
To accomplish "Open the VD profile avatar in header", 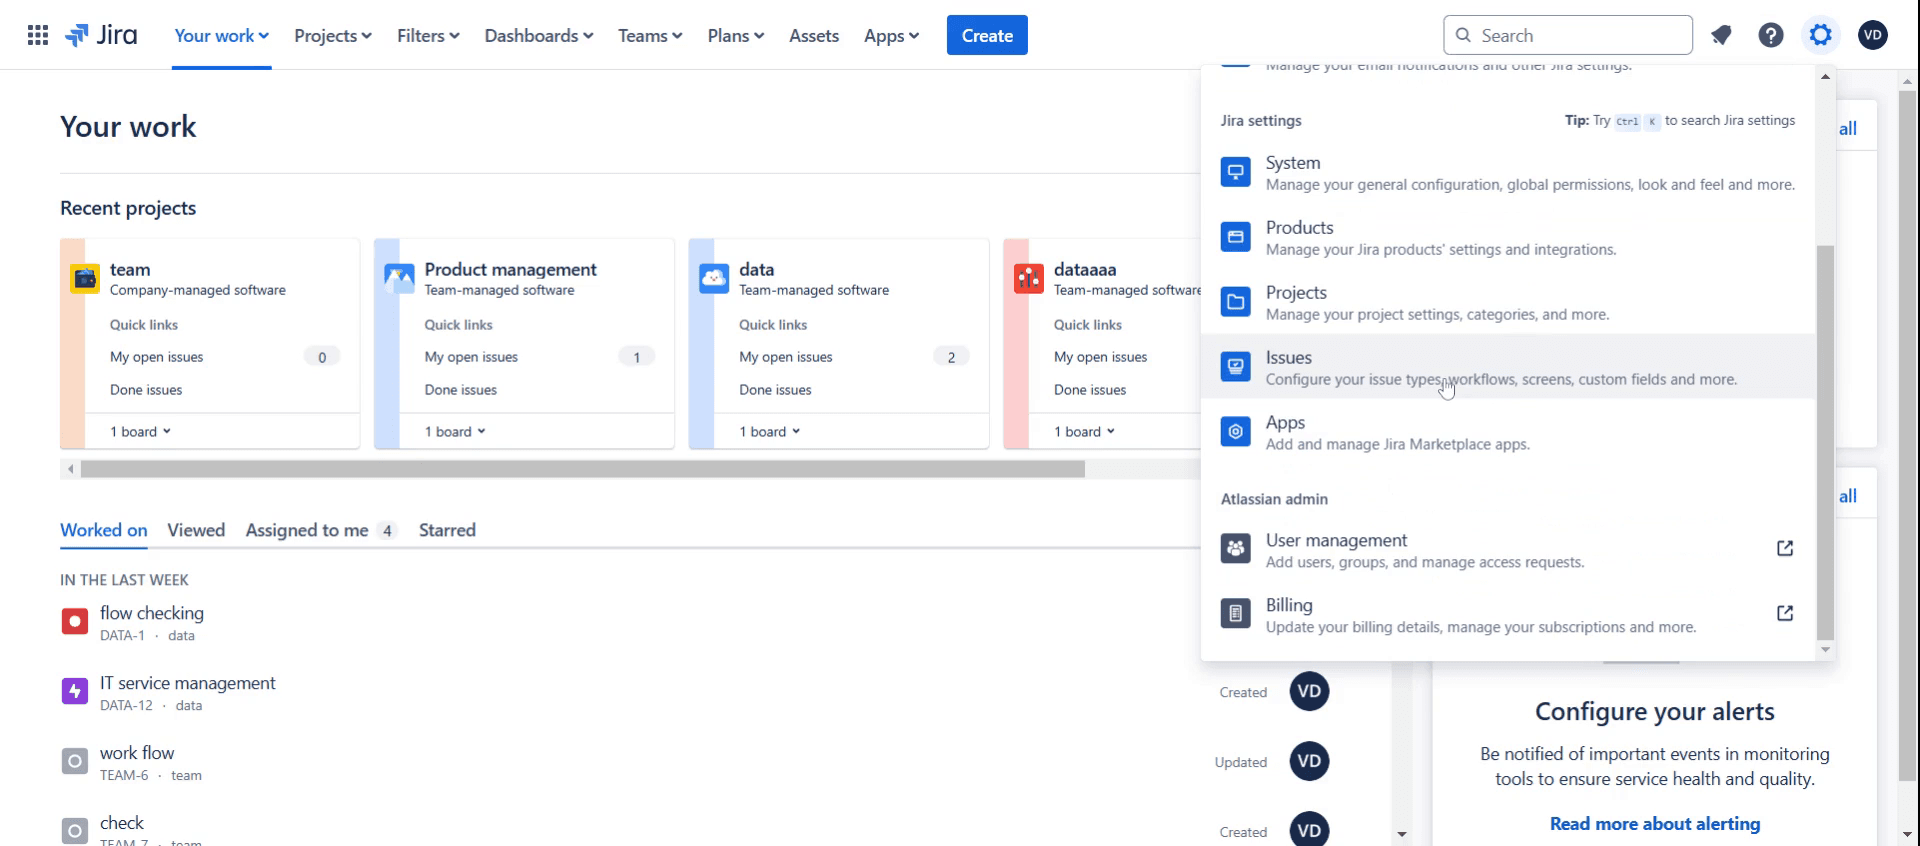I will (x=1873, y=36).
